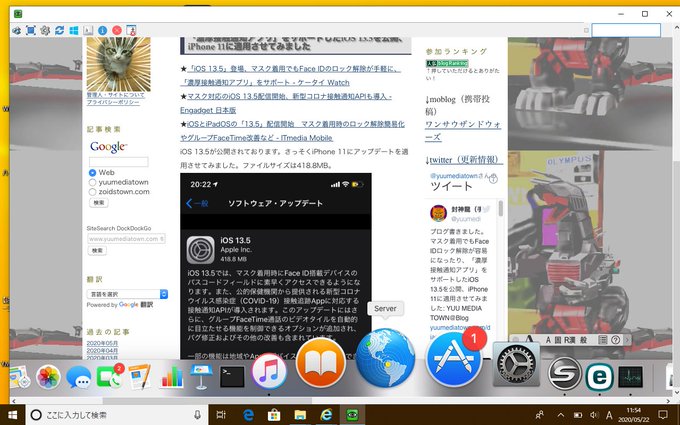680x425 pixels.
Task: Open Numbers bar chart icon in Dock
Action: click(172, 376)
